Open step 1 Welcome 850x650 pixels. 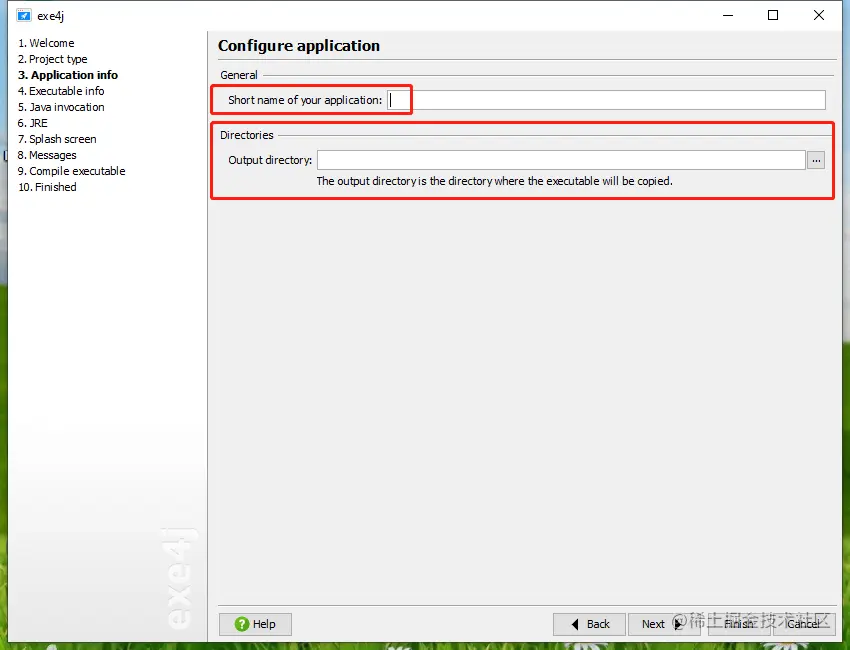coord(46,43)
